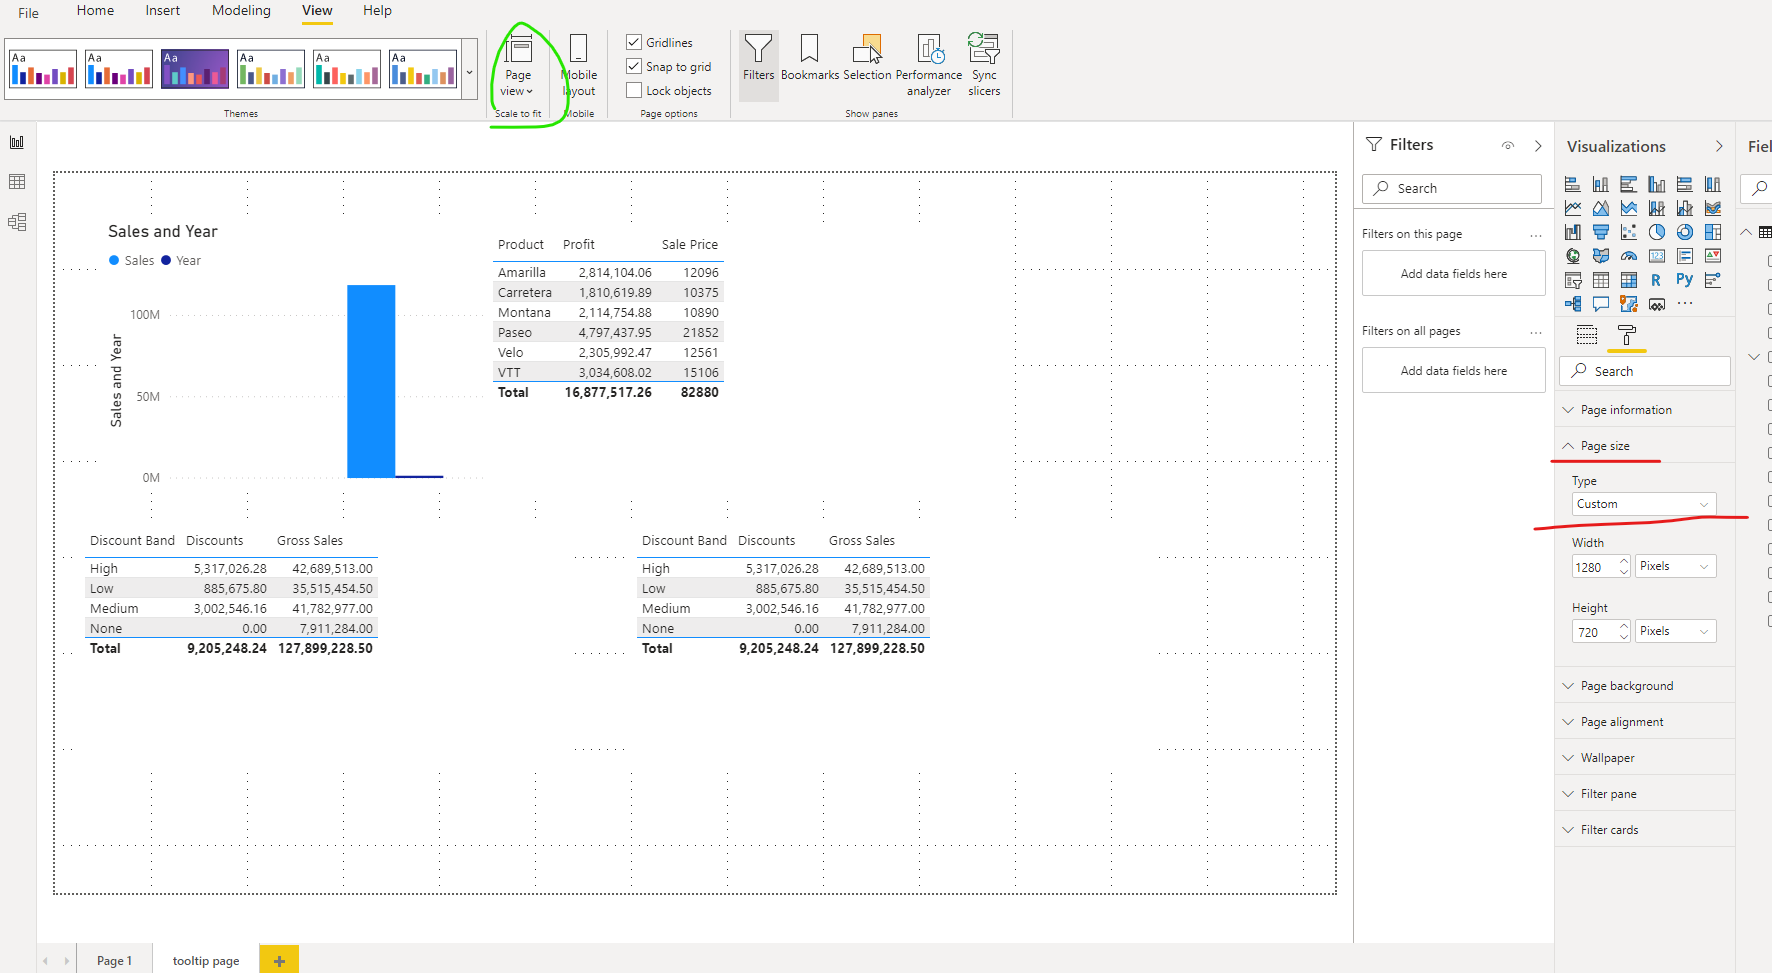Expand the Page background section

click(x=1645, y=686)
